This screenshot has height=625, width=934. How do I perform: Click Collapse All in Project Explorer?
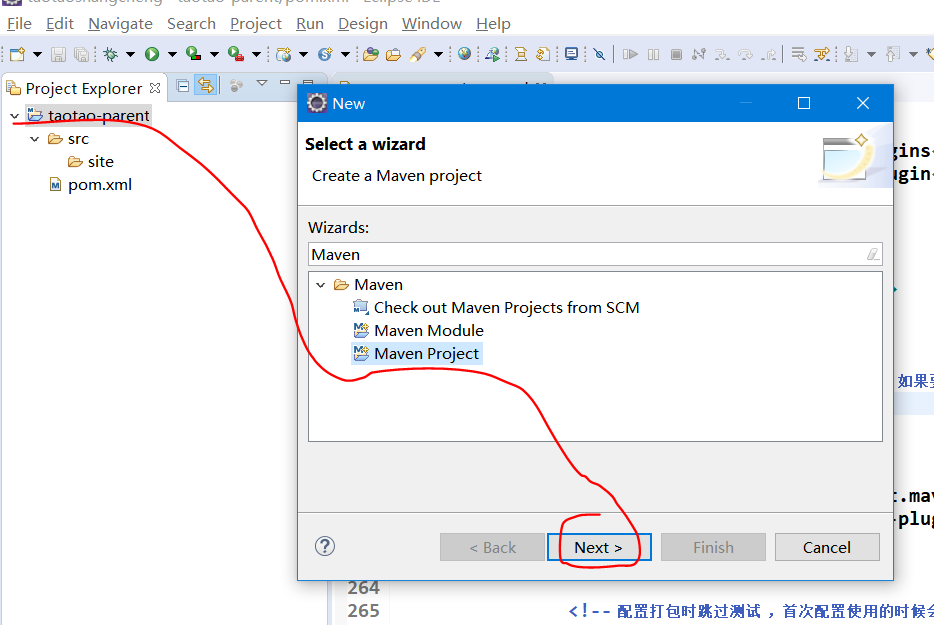tap(183, 86)
